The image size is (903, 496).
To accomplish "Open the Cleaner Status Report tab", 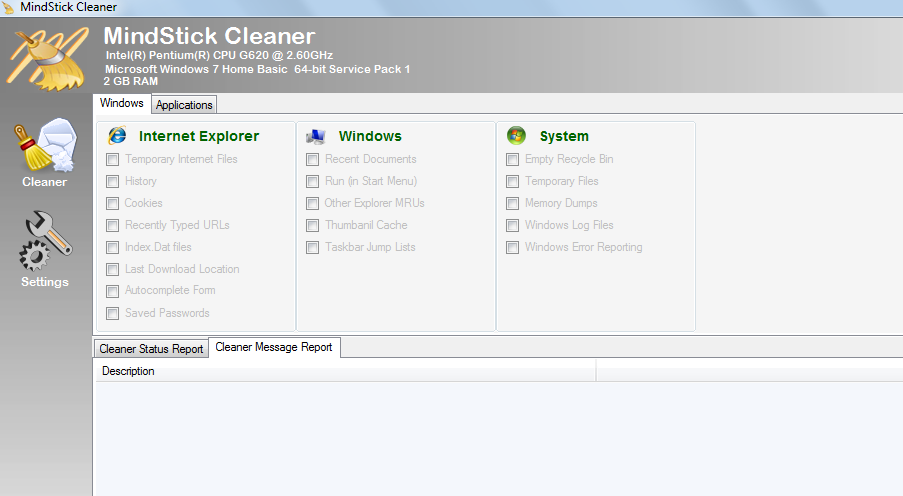I will 151,349.
